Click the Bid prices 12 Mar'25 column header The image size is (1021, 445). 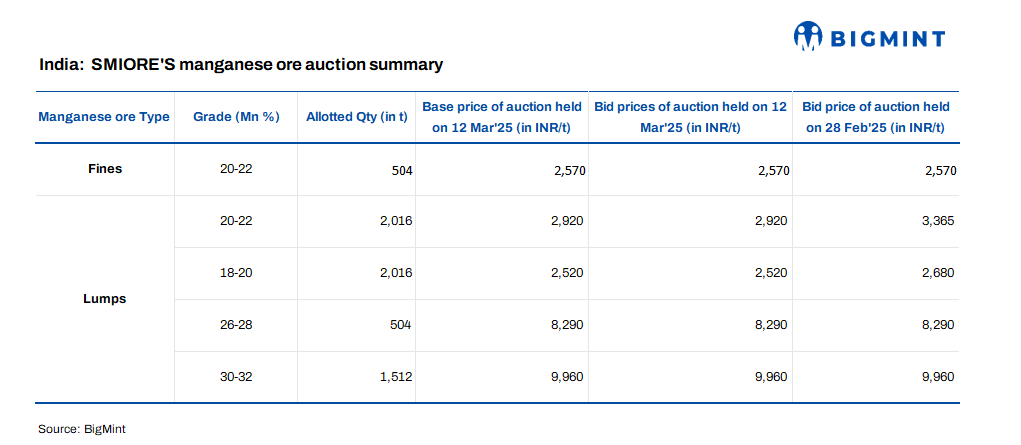click(x=690, y=117)
